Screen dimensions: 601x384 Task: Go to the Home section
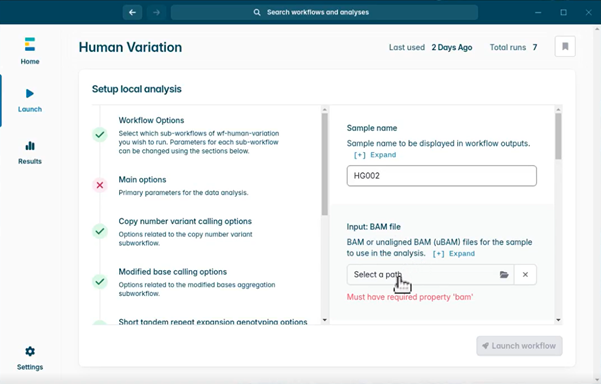(x=30, y=51)
